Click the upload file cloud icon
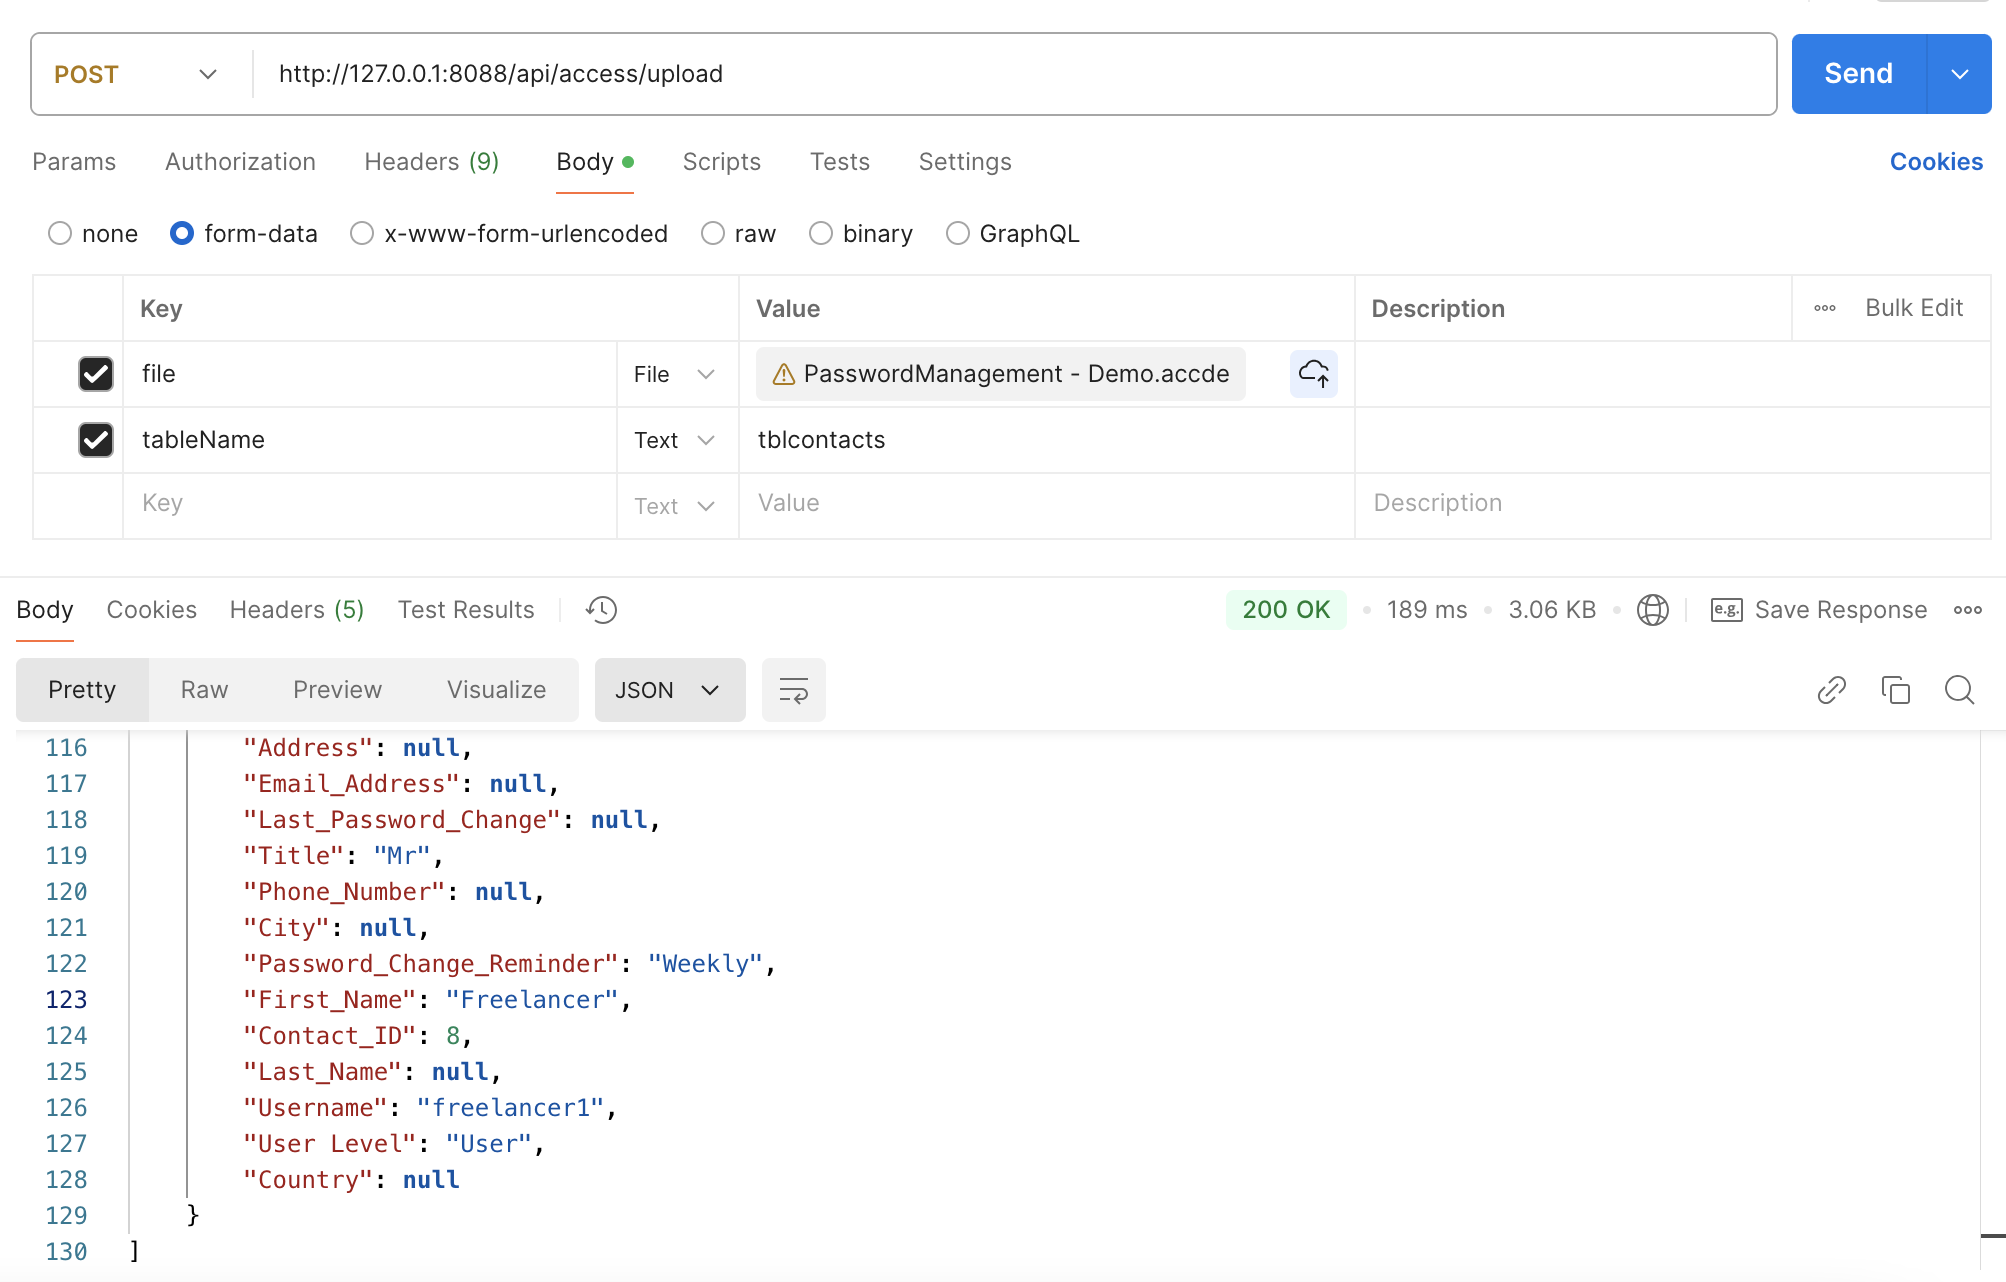 coord(1313,374)
